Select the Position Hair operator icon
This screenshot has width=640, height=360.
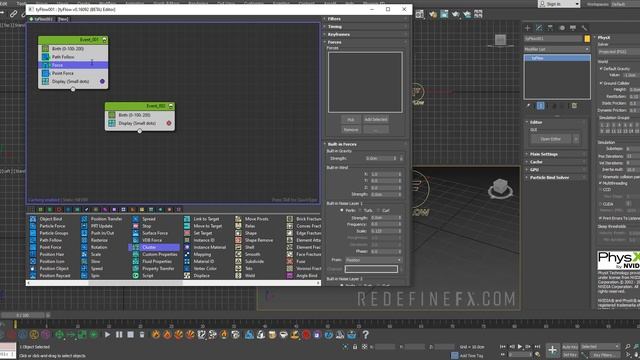33,254
